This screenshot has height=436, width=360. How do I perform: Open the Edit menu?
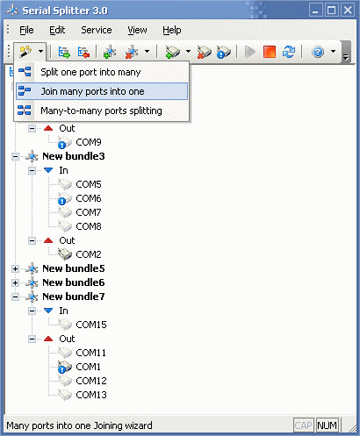57,30
